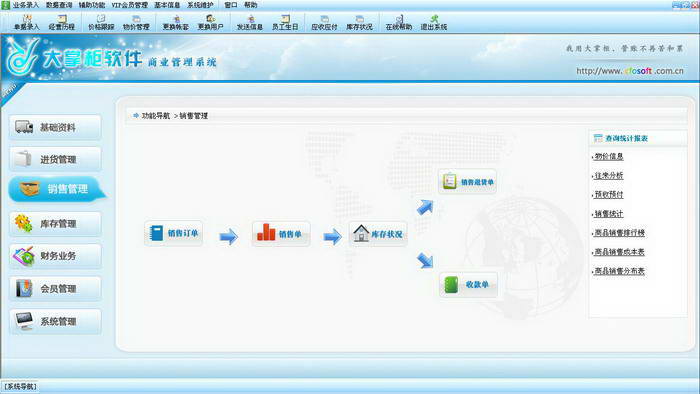700x394 pixels.
Task: Click 功能导航 in the breadcrumb
Action: click(155, 116)
